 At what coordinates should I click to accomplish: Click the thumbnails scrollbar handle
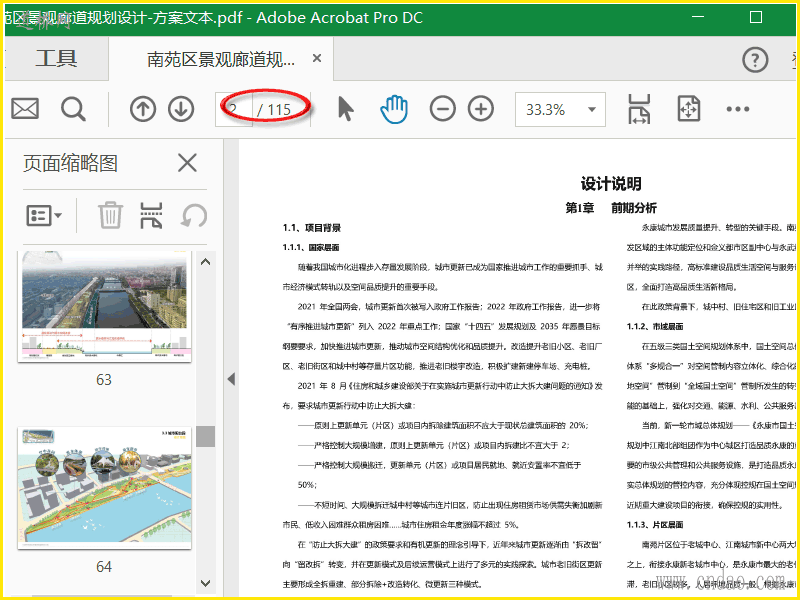click(x=206, y=436)
